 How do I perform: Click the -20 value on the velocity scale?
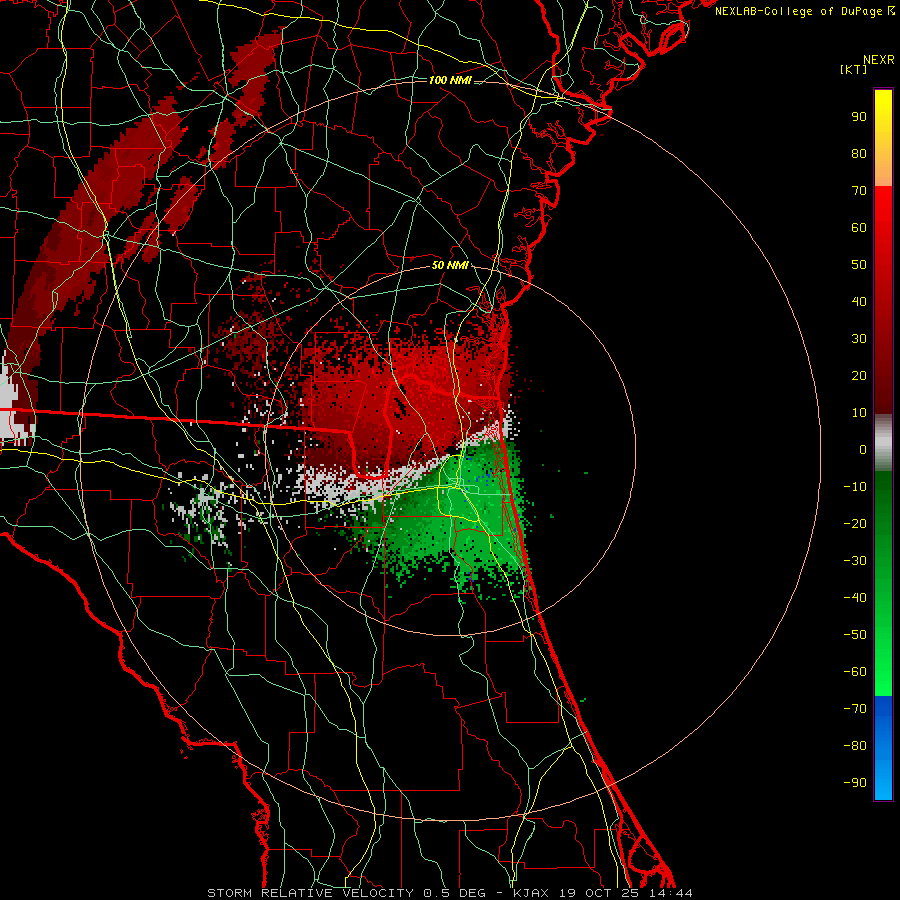point(855,524)
